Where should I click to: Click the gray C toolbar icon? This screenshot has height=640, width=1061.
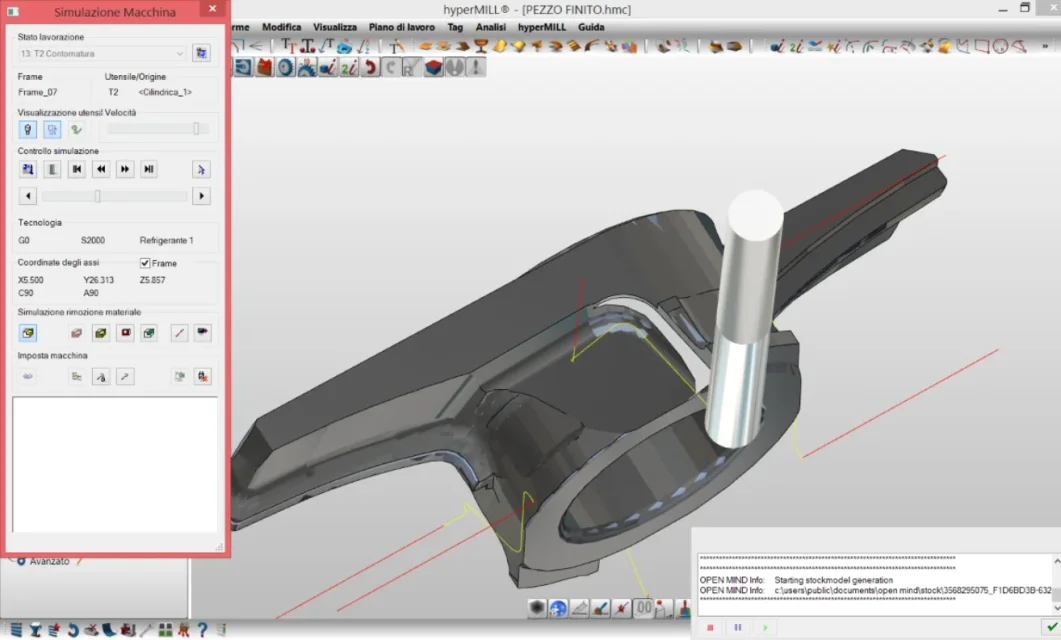(390, 67)
